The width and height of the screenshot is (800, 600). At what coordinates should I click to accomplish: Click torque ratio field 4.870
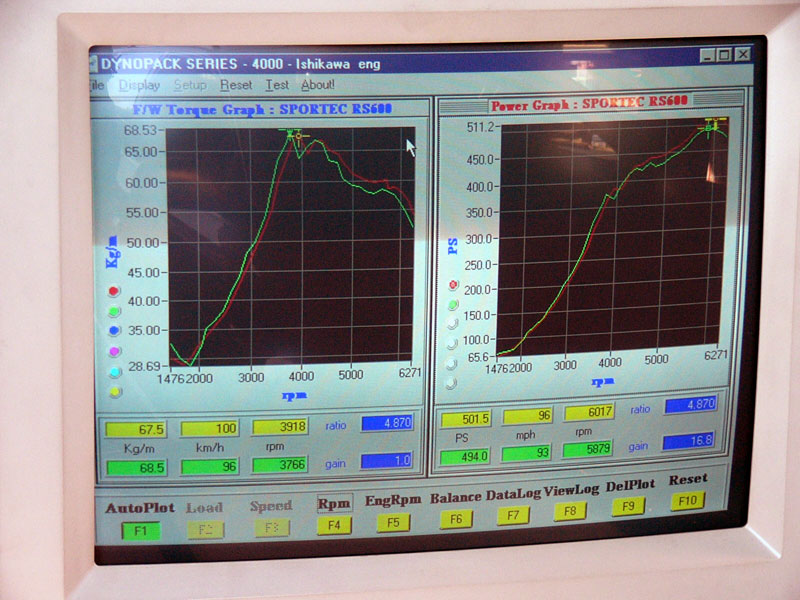[x=387, y=423]
